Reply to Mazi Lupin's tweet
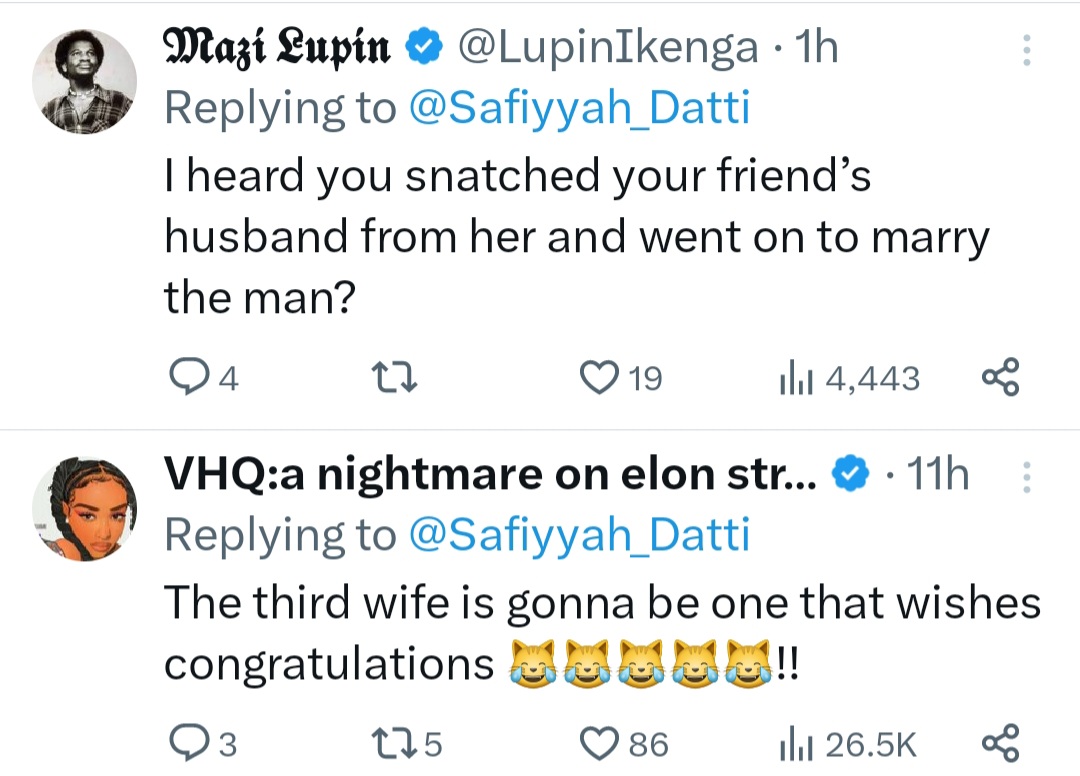 185,378
